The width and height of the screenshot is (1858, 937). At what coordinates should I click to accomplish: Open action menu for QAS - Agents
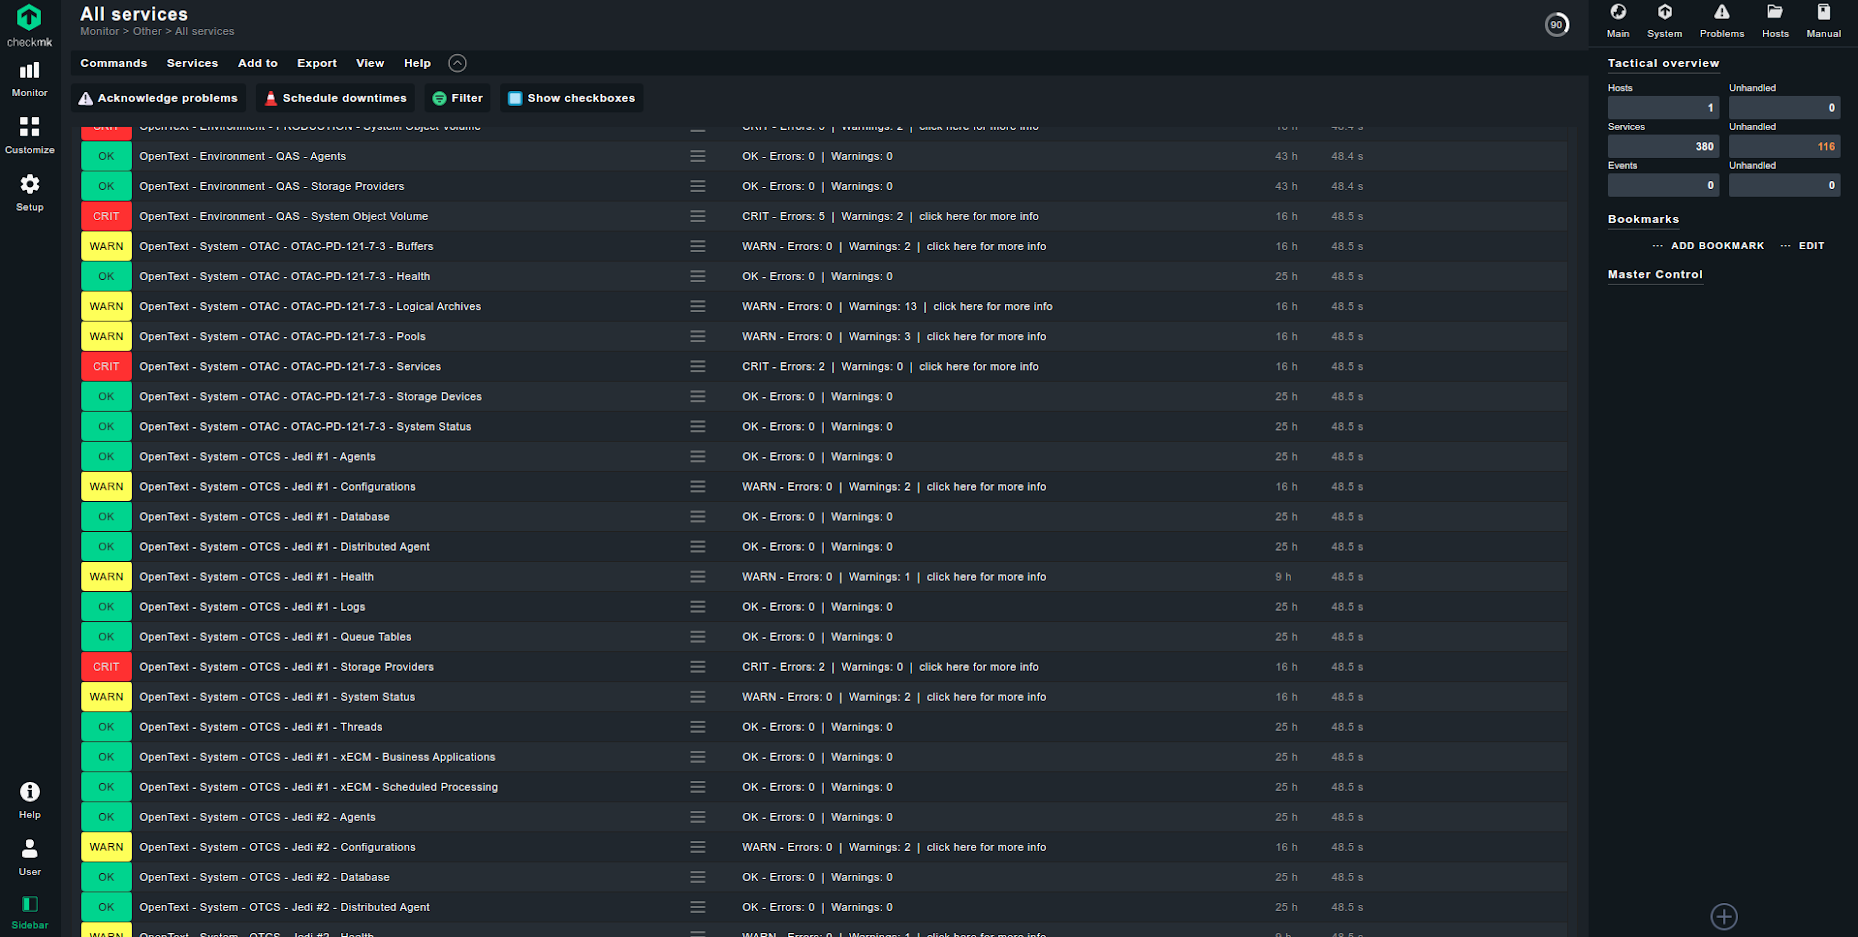[x=698, y=156]
